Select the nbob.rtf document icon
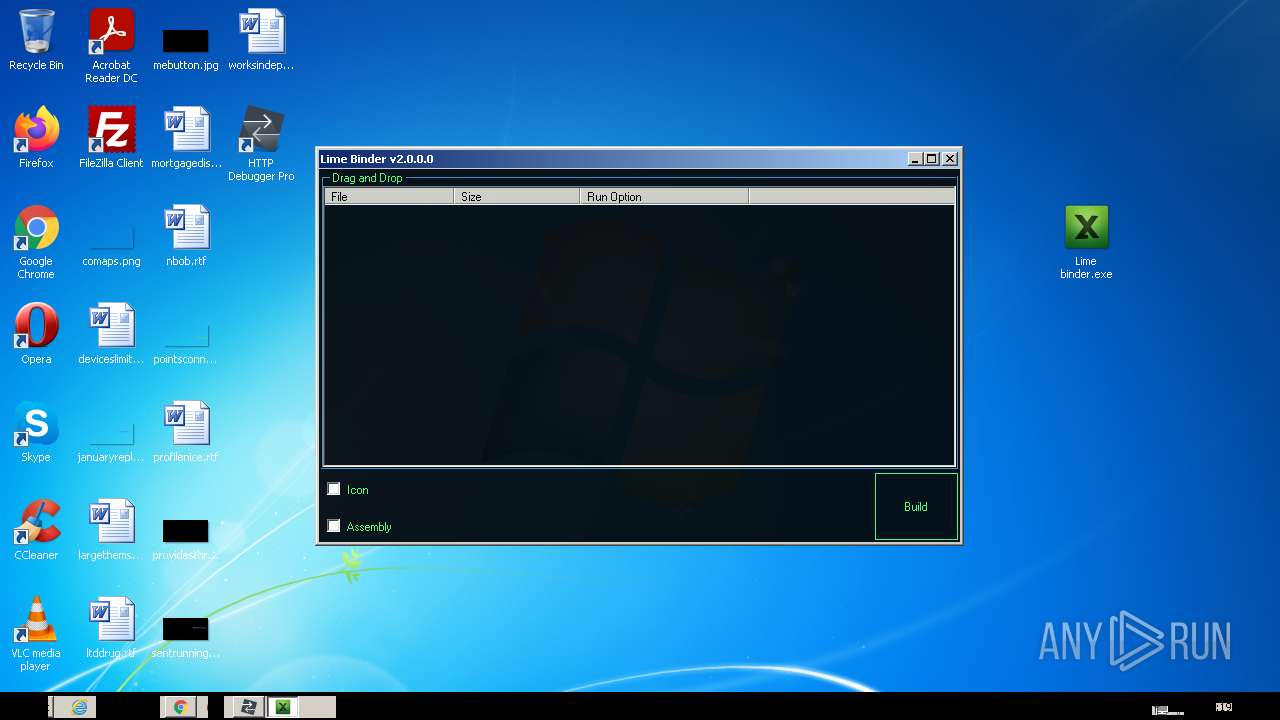Image resolution: width=1280 pixels, height=720 pixels. click(x=186, y=236)
